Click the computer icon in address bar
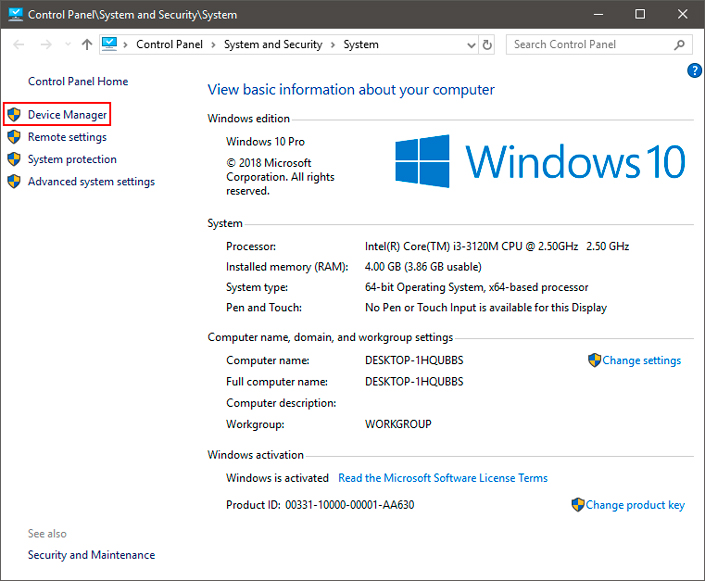The height and width of the screenshot is (581, 705). [109, 44]
